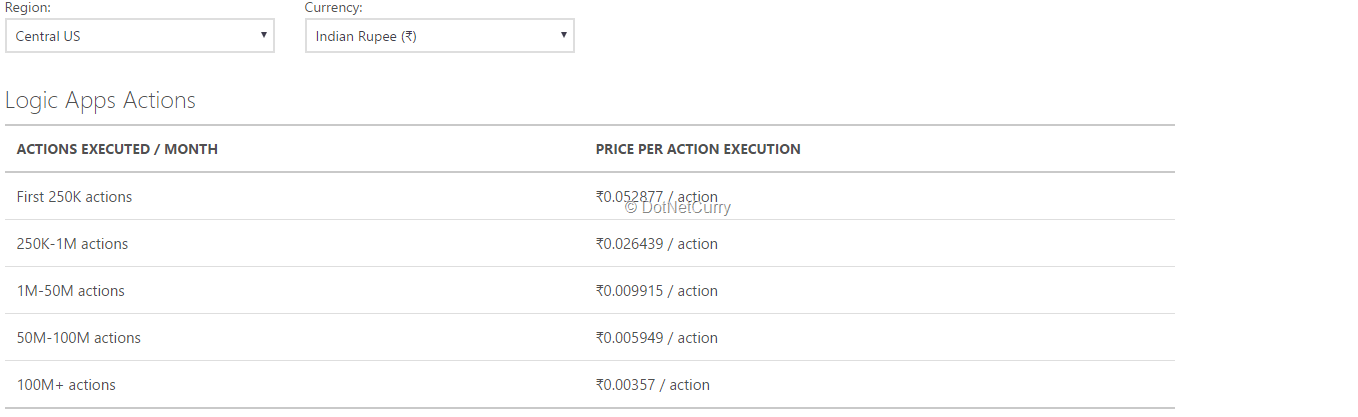
Task: Click the "Currency:" label
Action: point(335,7)
